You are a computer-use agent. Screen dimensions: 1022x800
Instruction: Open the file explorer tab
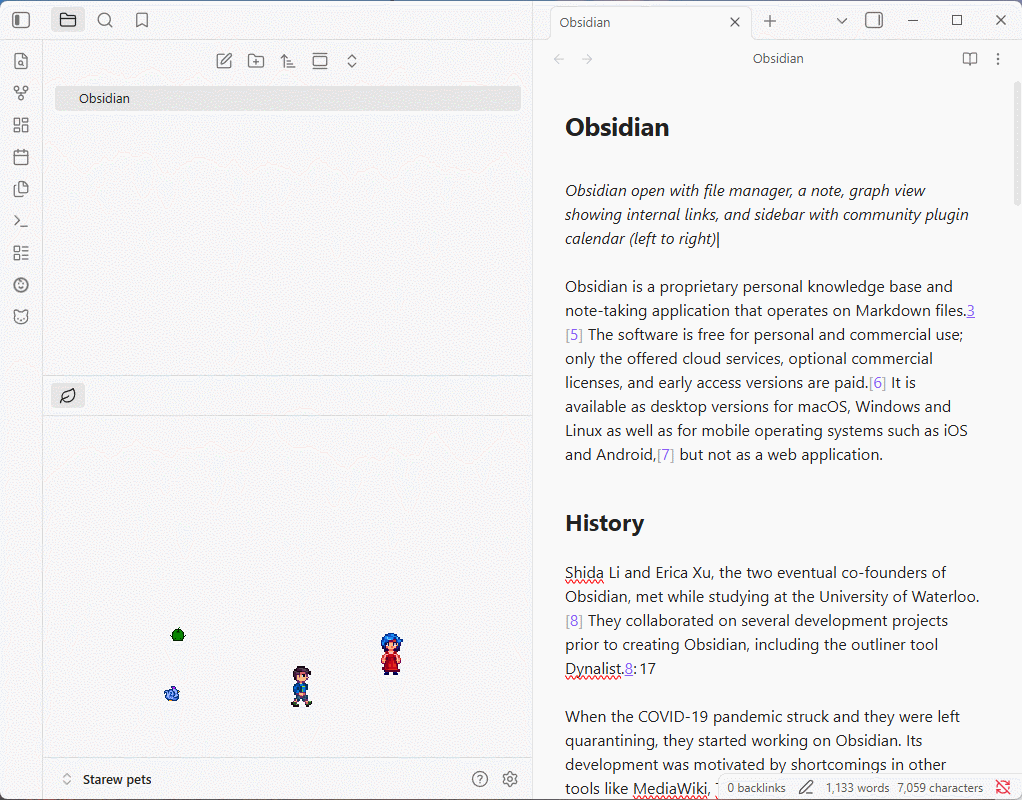tap(68, 20)
